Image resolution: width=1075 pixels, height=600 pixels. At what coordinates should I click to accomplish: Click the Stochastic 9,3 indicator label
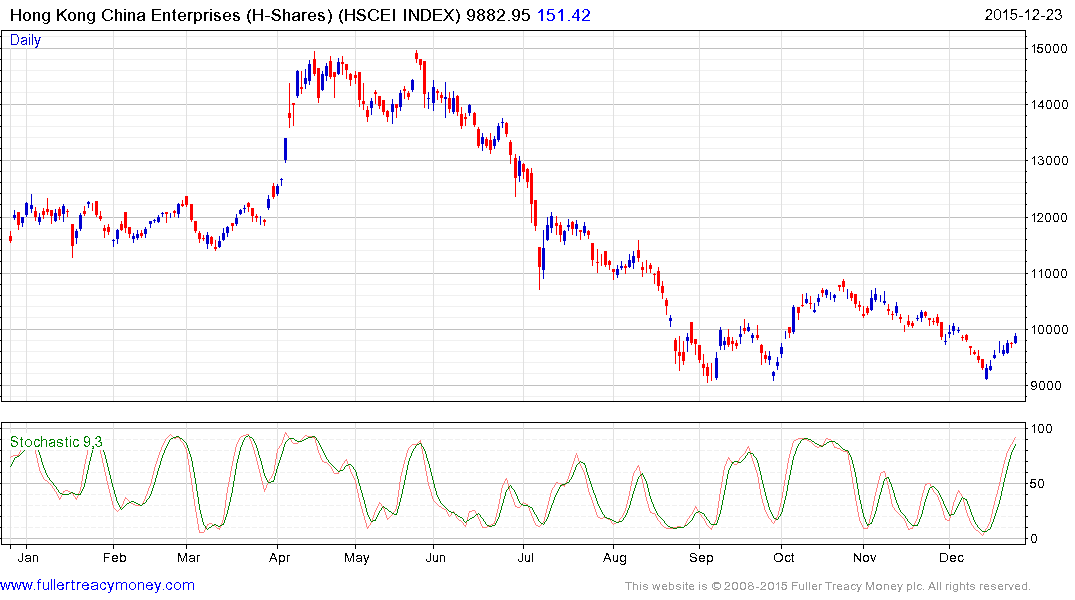(x=57, y=442)
